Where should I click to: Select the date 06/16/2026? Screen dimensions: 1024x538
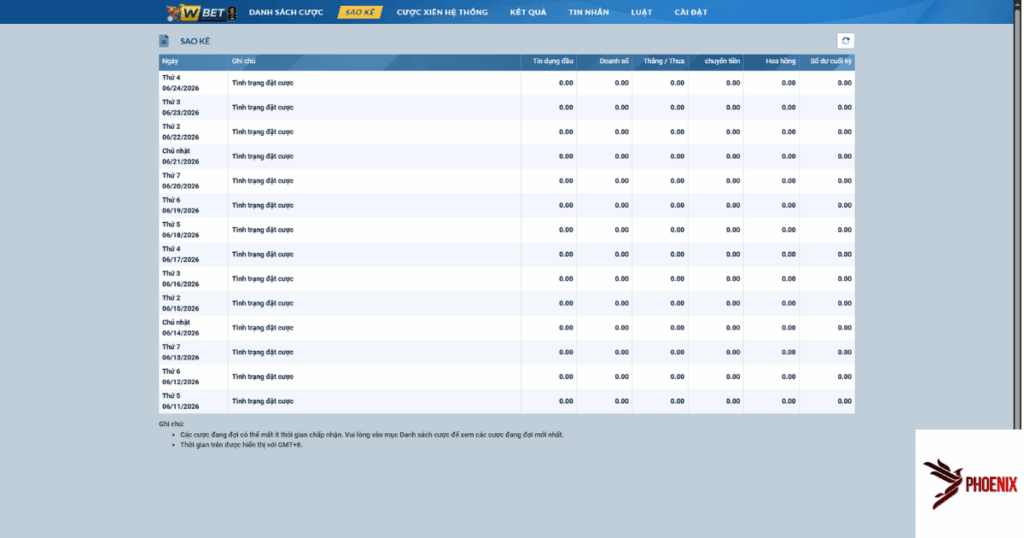click(181, 284)
